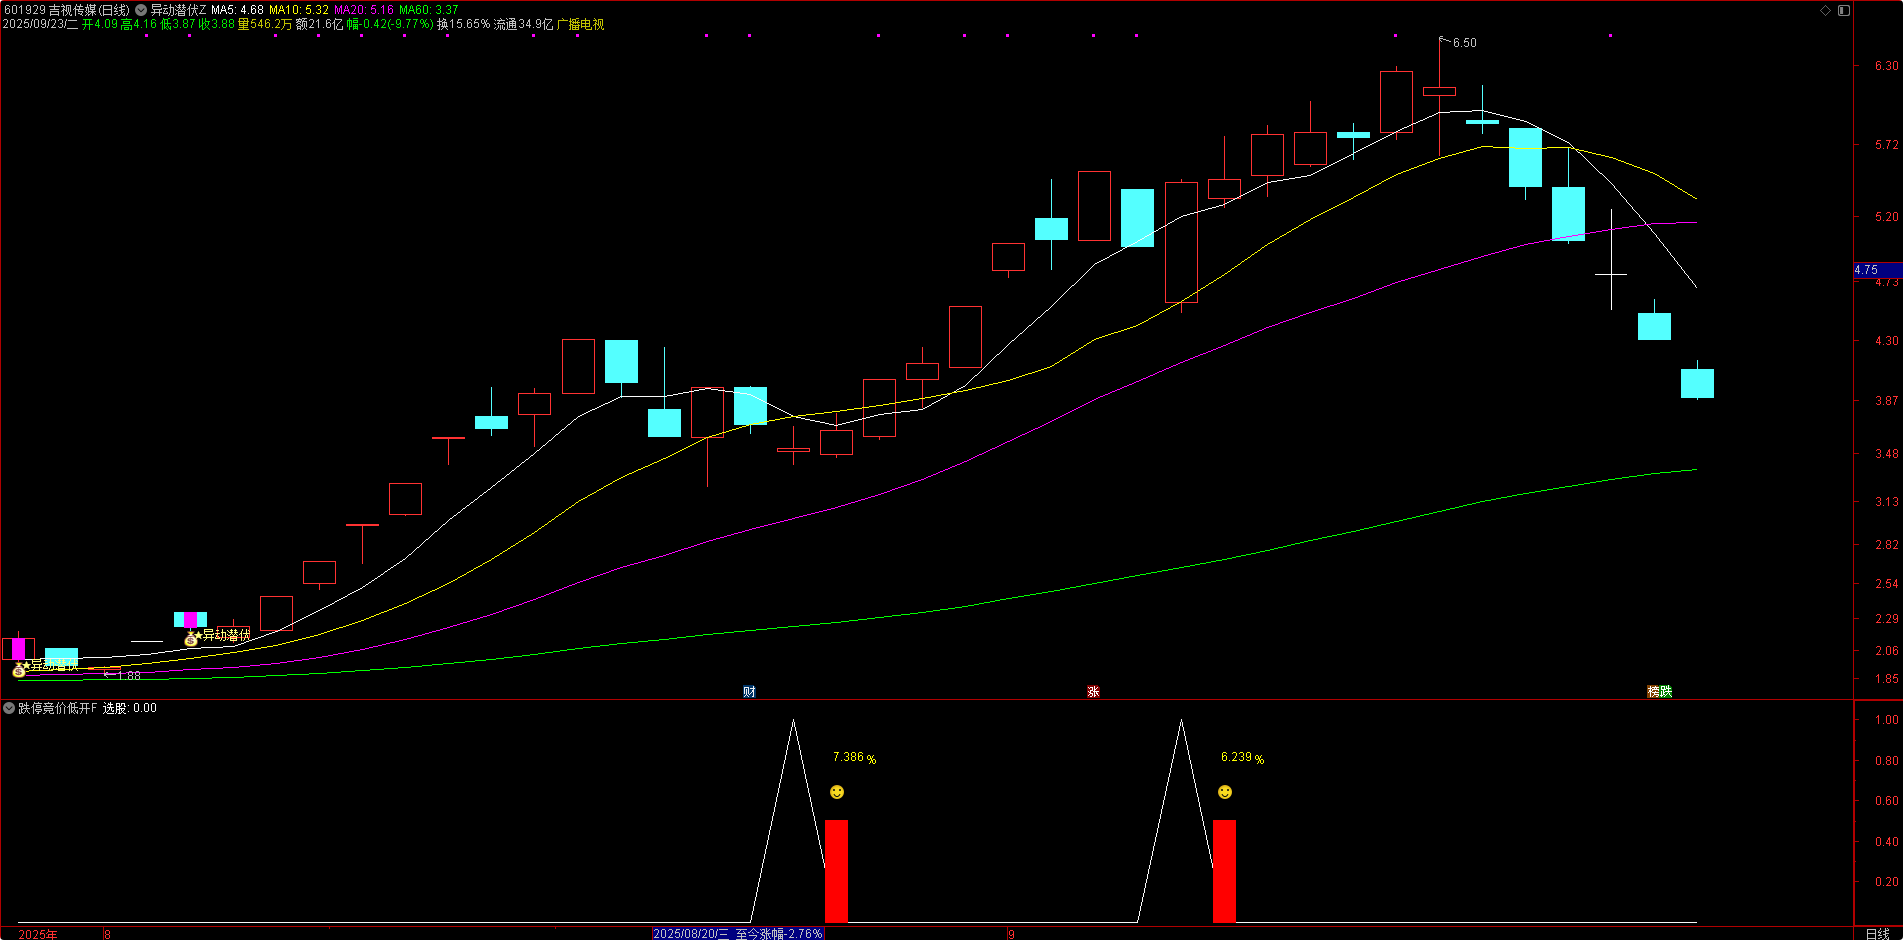Viewport: 1903px width, 940px height.
Task: Click the bottom-left money bag signal icon
Action: 19,670
